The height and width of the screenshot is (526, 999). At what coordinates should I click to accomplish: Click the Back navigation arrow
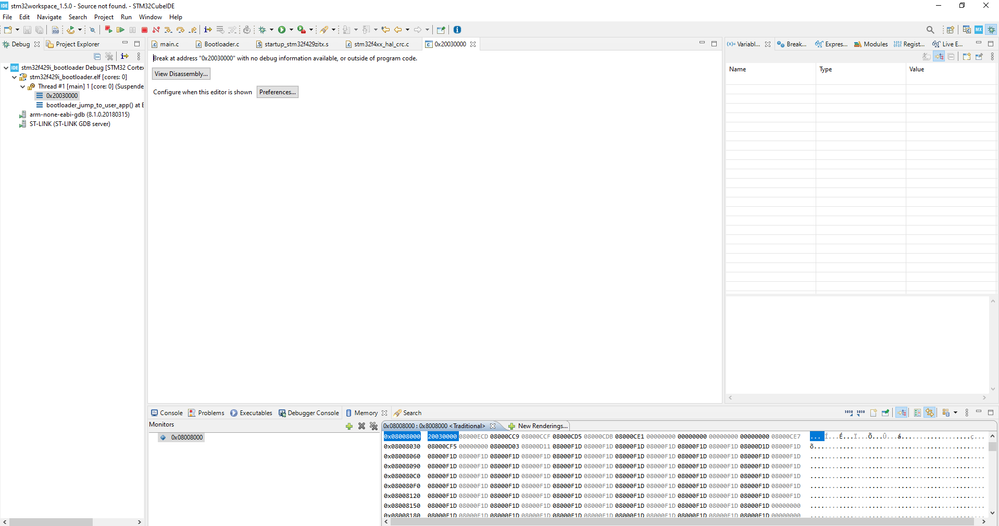[398, 30]
